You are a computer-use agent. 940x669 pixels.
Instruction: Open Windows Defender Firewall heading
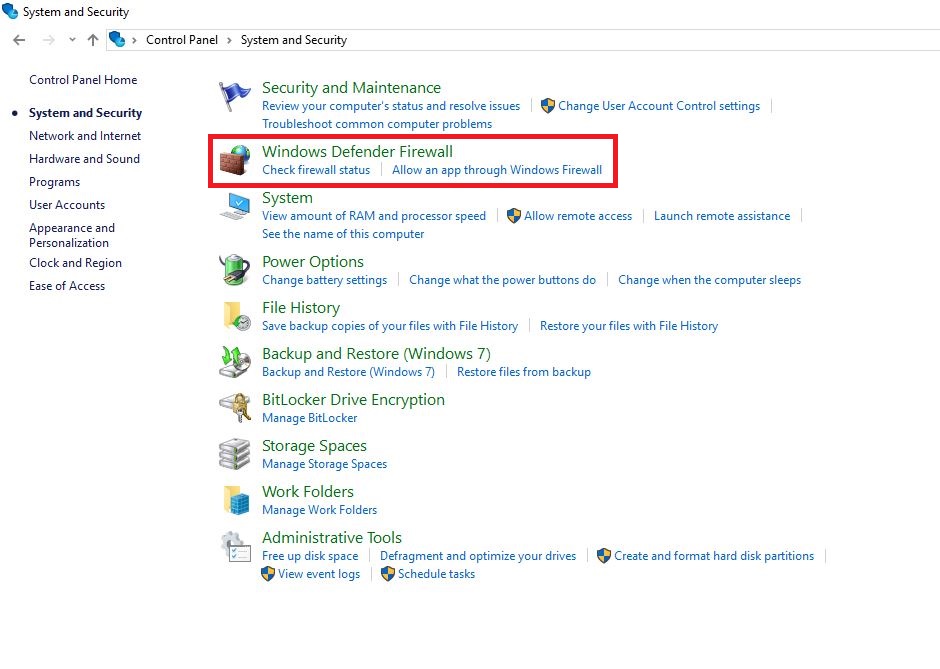coord(357,152)
